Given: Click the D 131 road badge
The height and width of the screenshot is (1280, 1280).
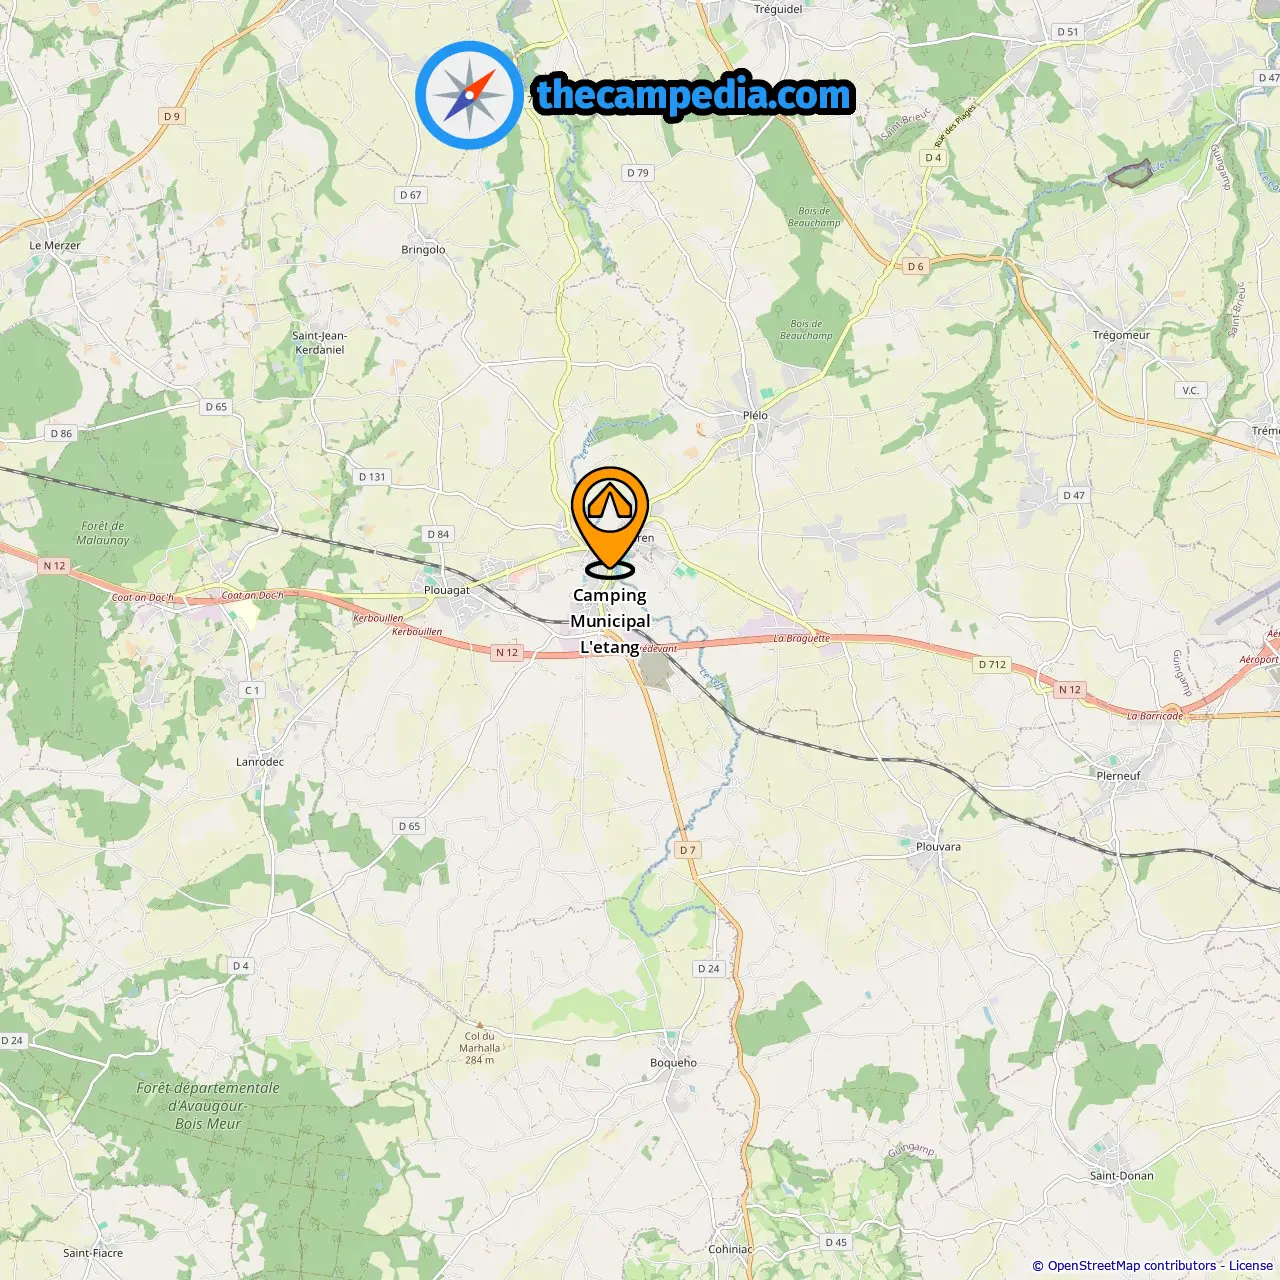Looking at the screenshot, I should (x=372, y=477).
